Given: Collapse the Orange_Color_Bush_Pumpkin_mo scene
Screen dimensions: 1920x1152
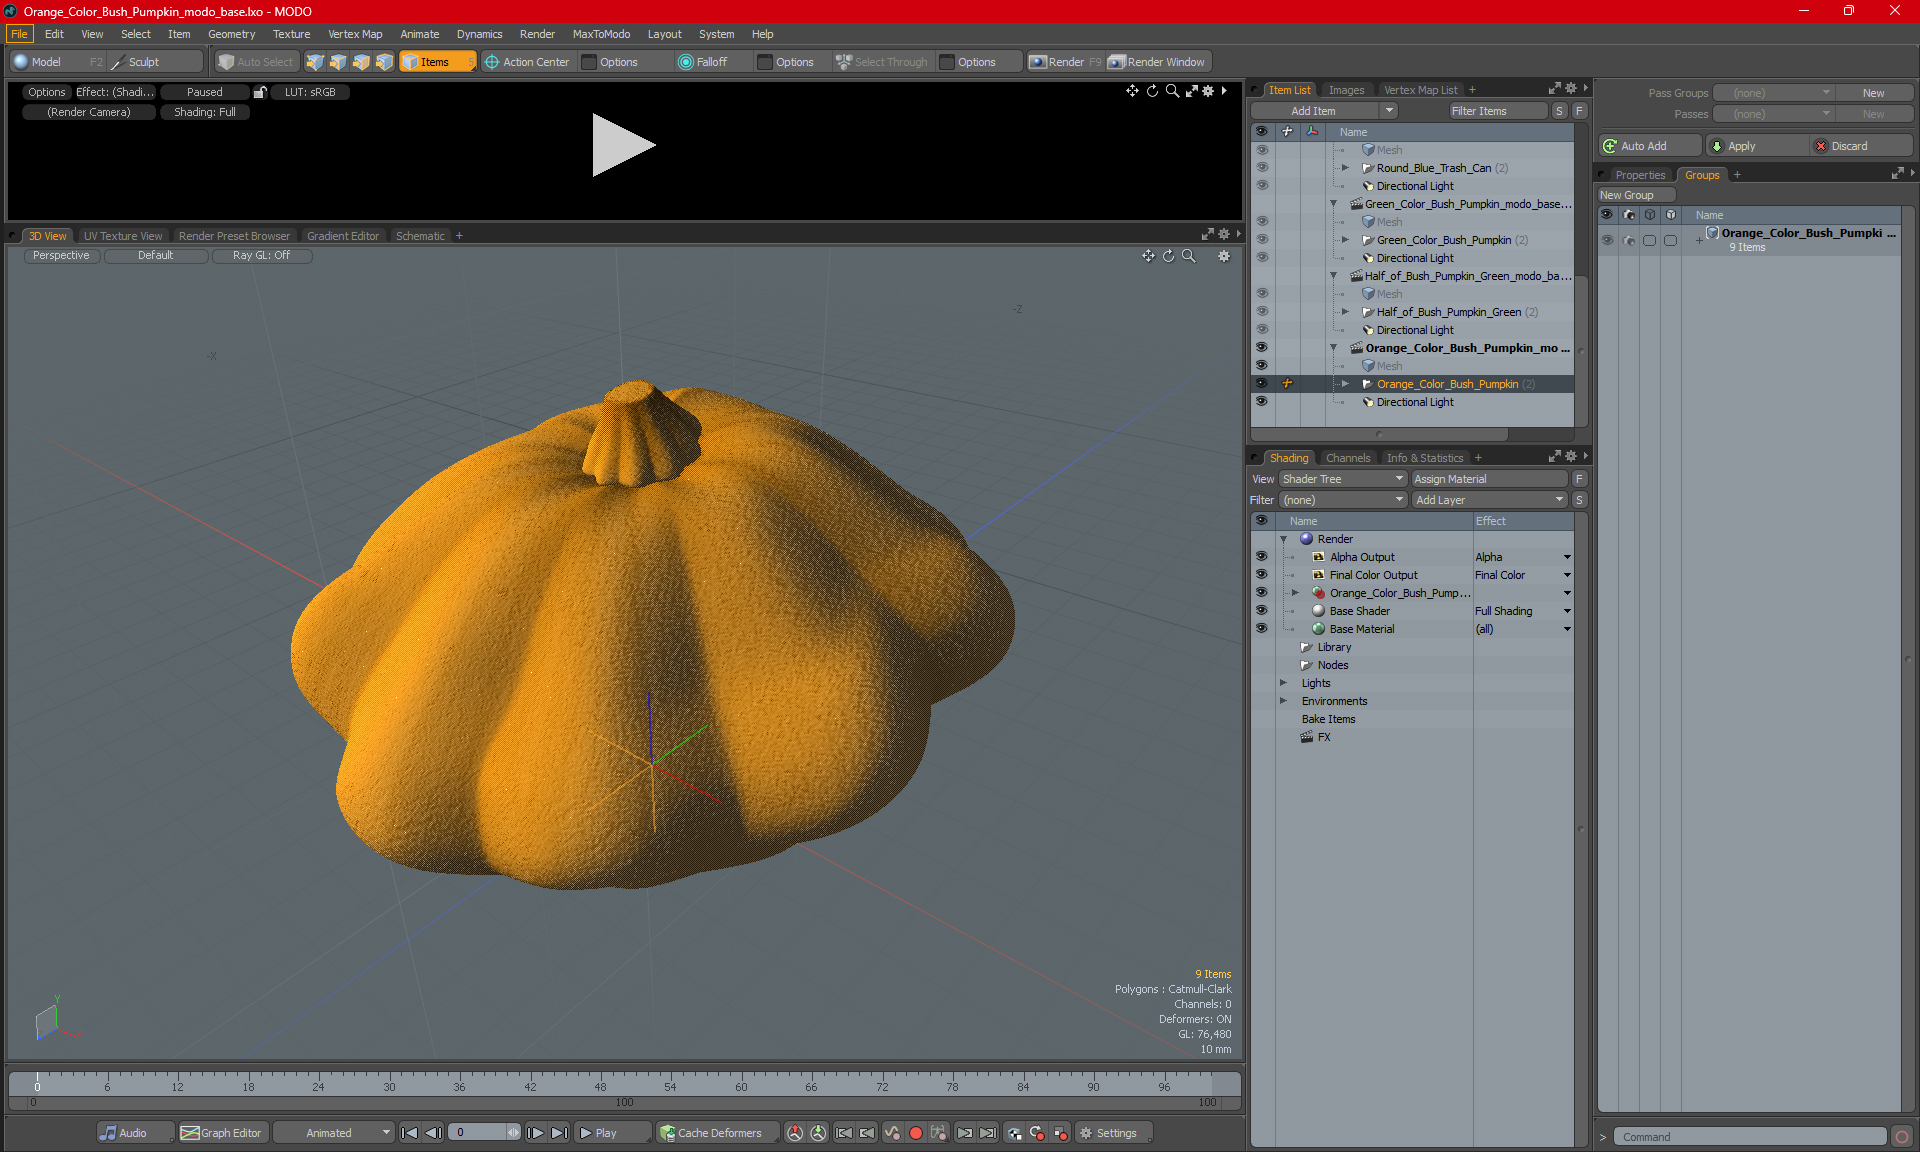Looking at the screenshot, I should (x=1333, y=348).
